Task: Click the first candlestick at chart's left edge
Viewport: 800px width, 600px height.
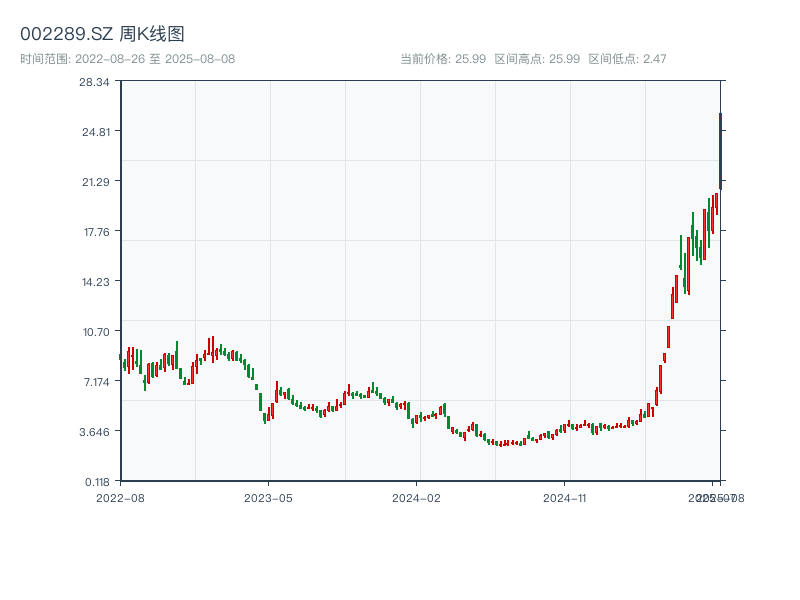Action: point(120,357)
